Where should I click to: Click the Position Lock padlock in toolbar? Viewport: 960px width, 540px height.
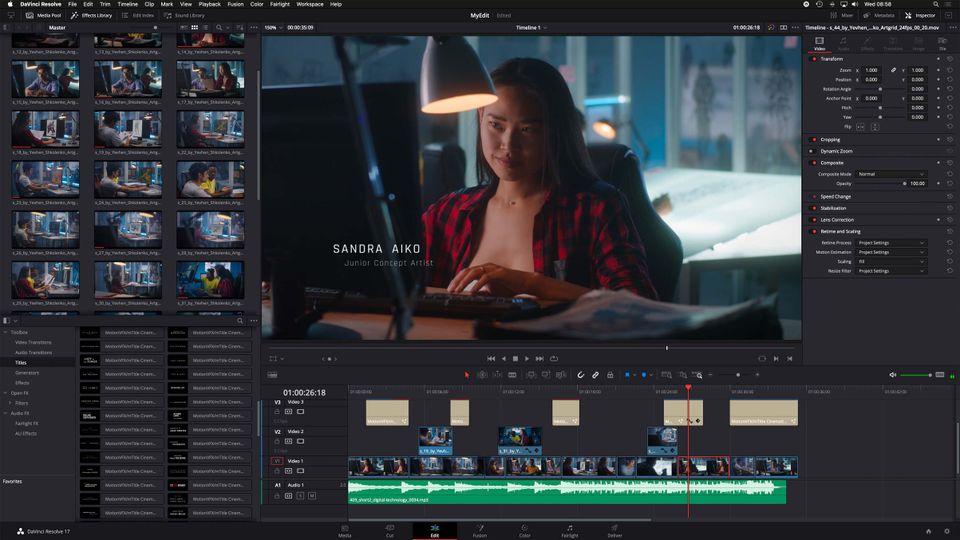[x=610, y=375]
